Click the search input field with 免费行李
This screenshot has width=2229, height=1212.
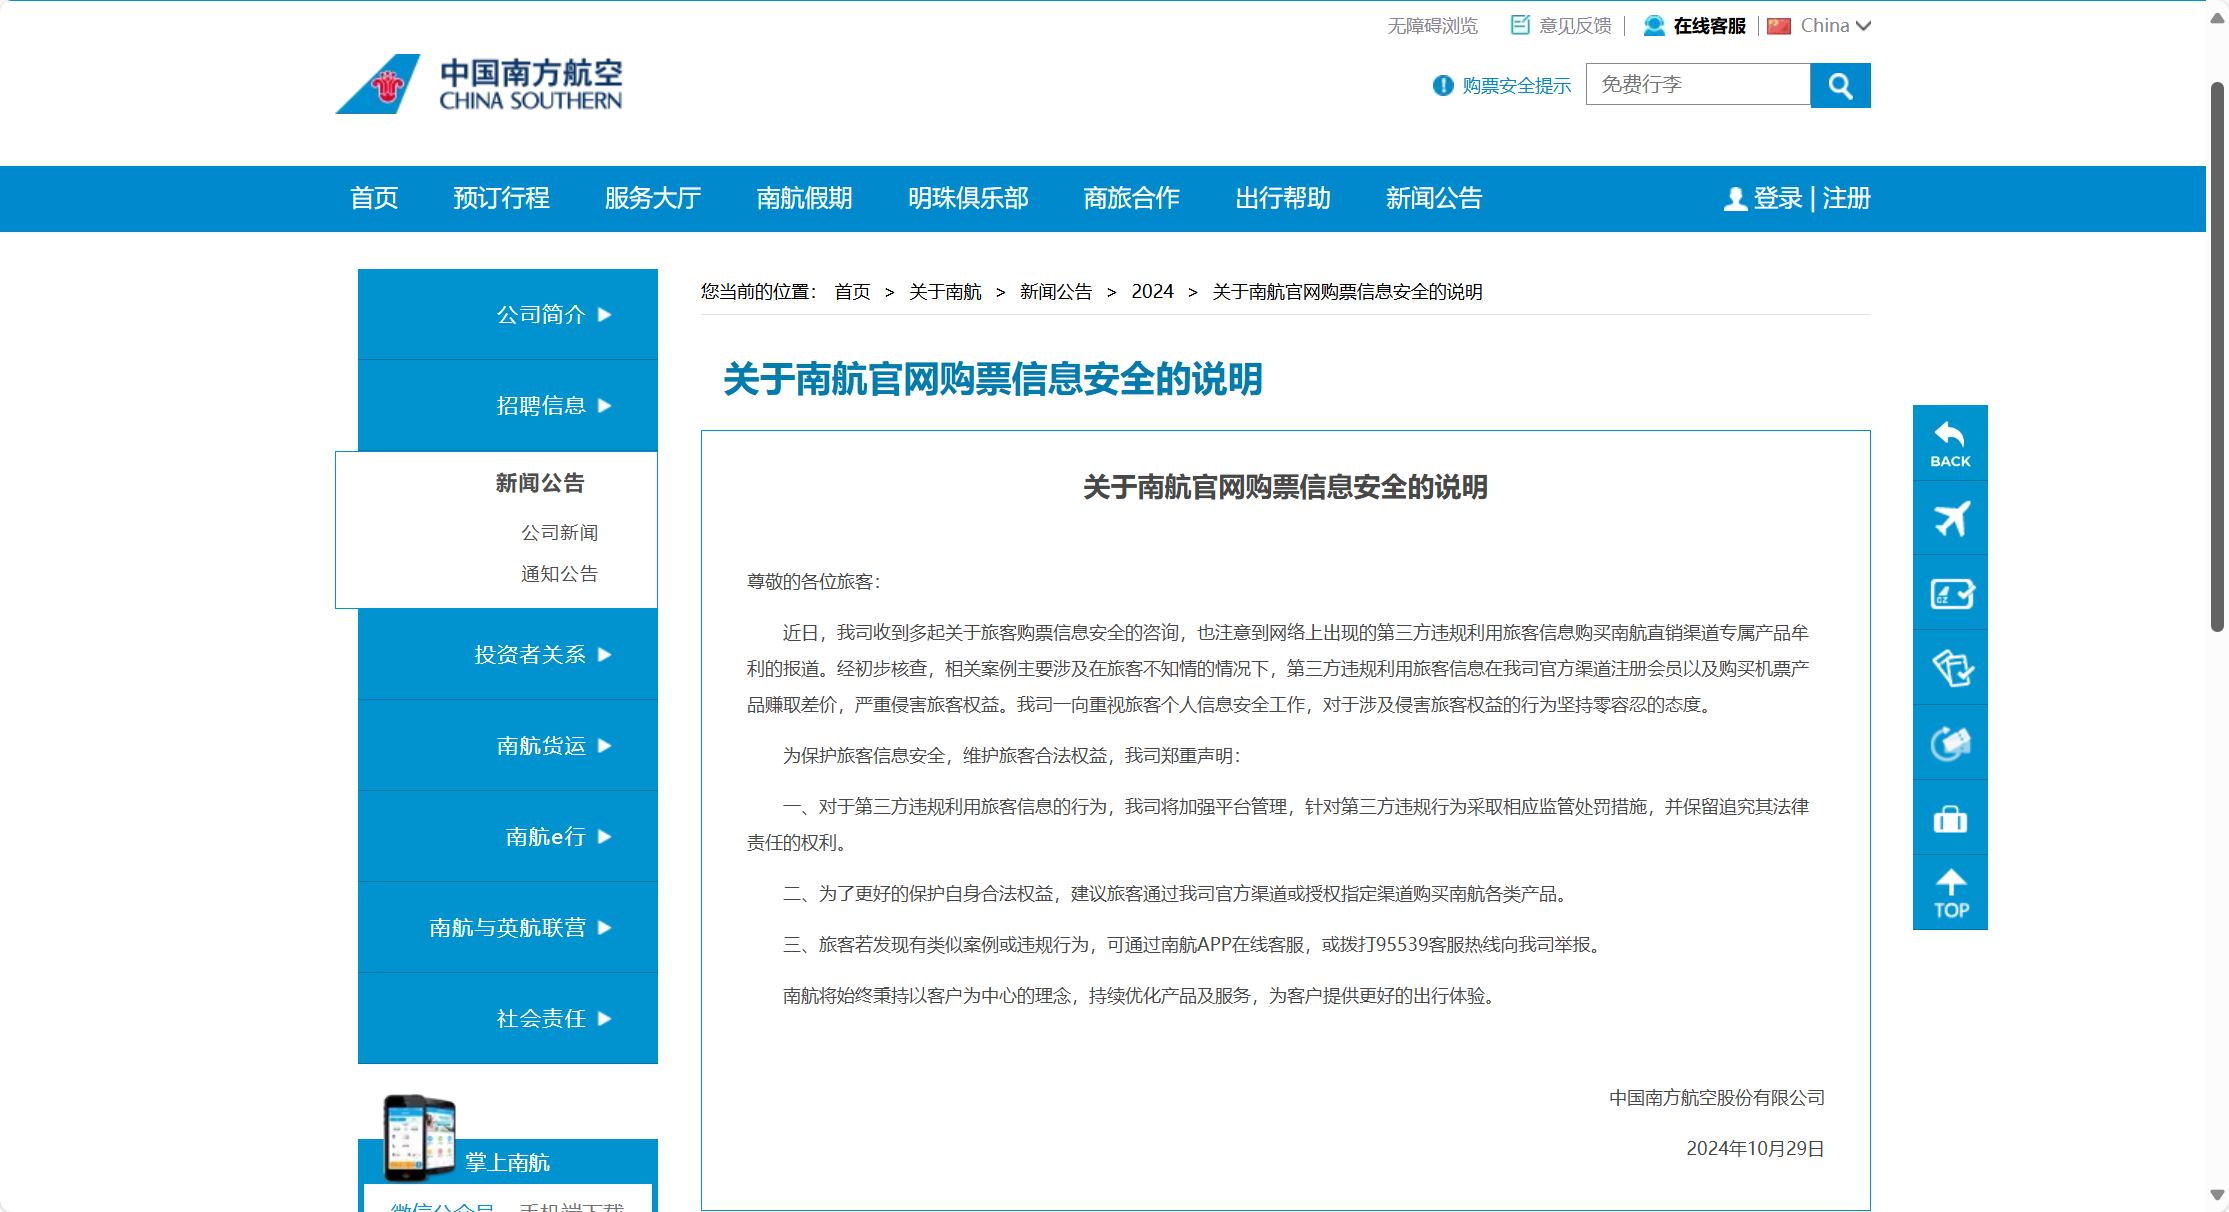click(x=1697, y=85)
